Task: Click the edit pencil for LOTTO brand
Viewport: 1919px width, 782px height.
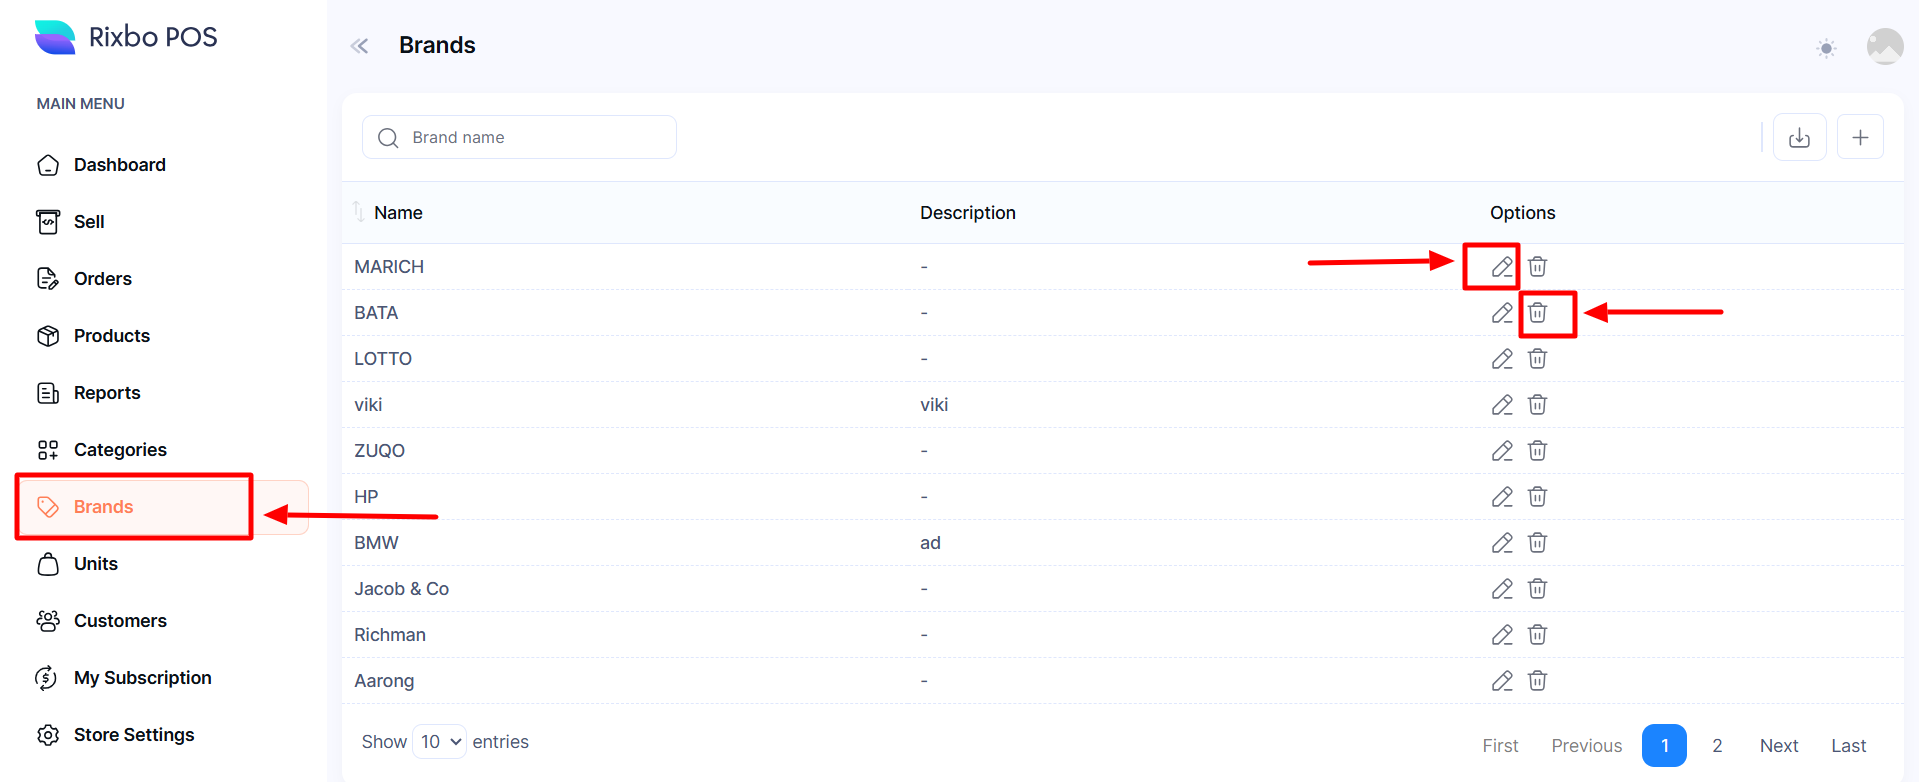Action: [1501, 359]
